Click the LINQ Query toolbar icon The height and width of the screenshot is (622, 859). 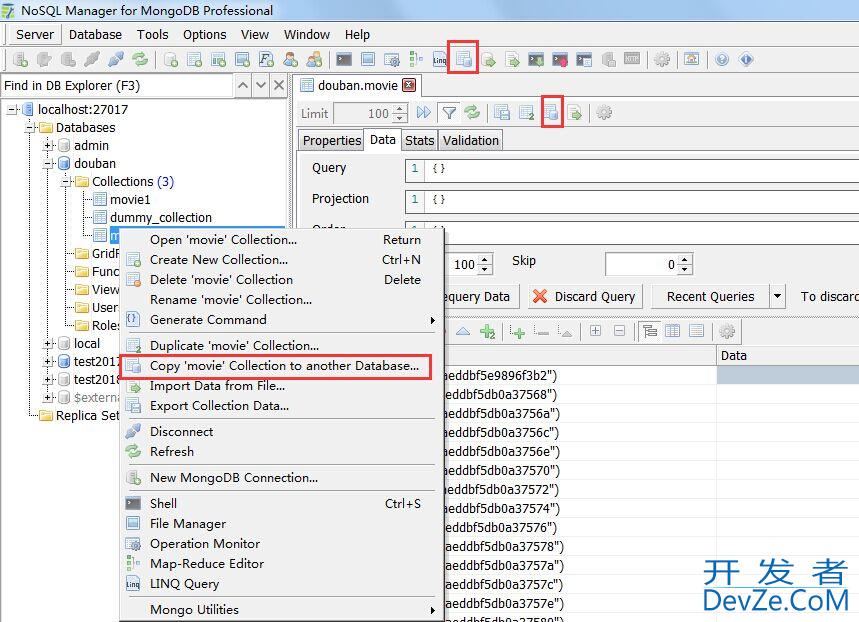pyautogui.click(x=439, y=59)
